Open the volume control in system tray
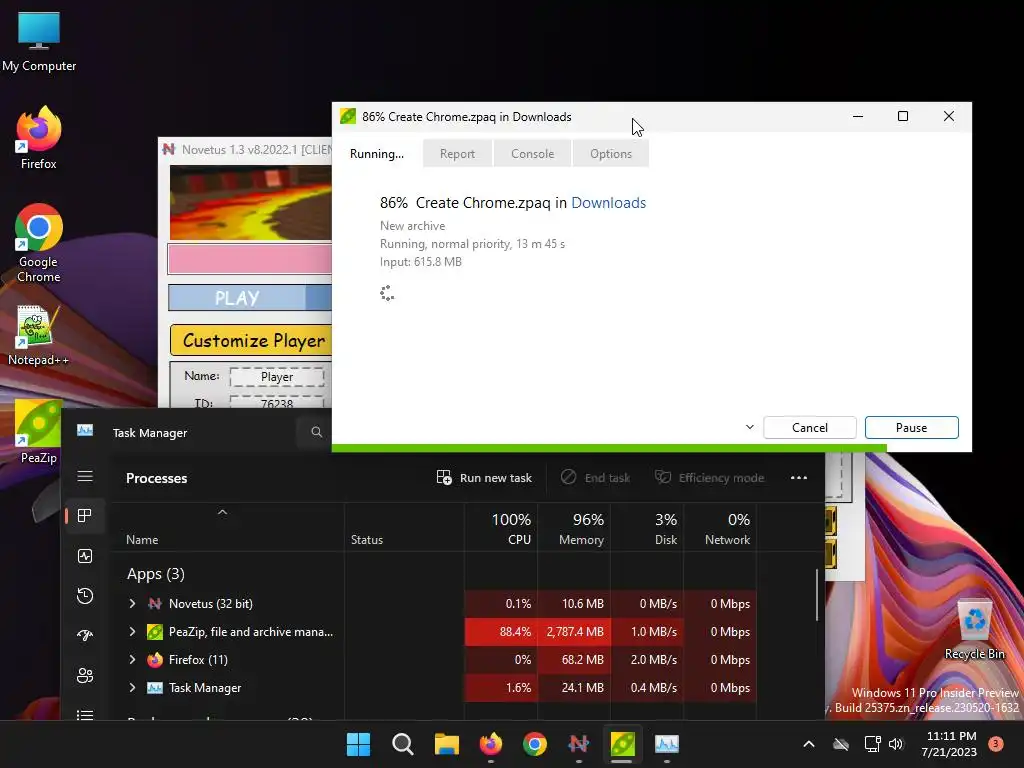This screenshot has width=1024, height=768. pyautogui.click(x=896, y=744)
